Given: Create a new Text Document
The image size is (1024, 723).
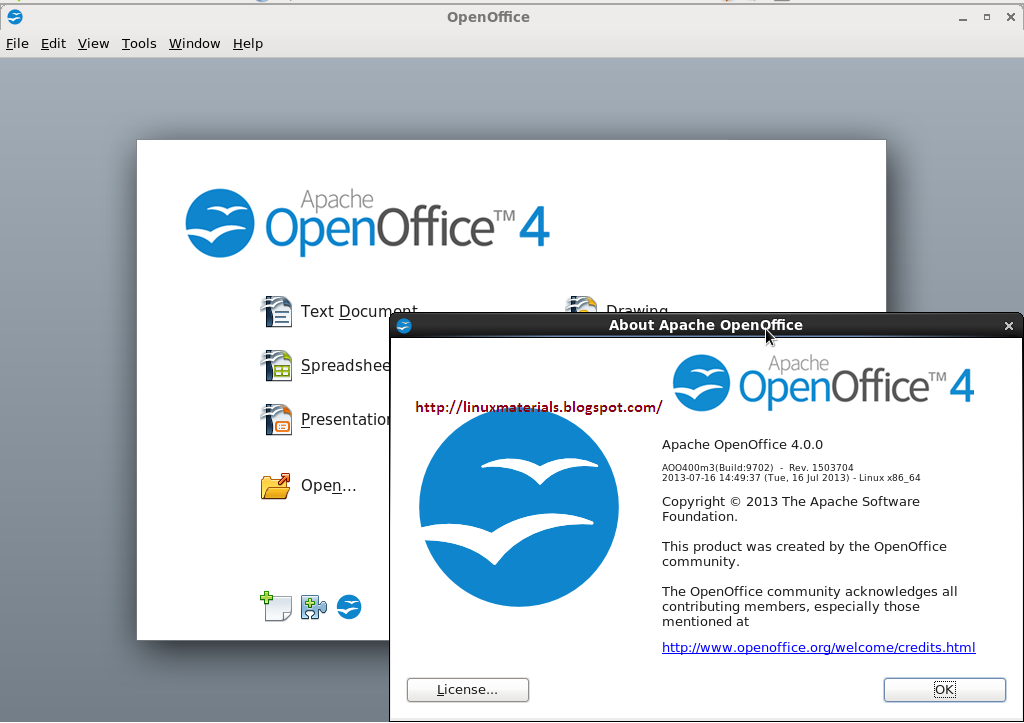Looking at the screenshot, I should tap(359, 311).
